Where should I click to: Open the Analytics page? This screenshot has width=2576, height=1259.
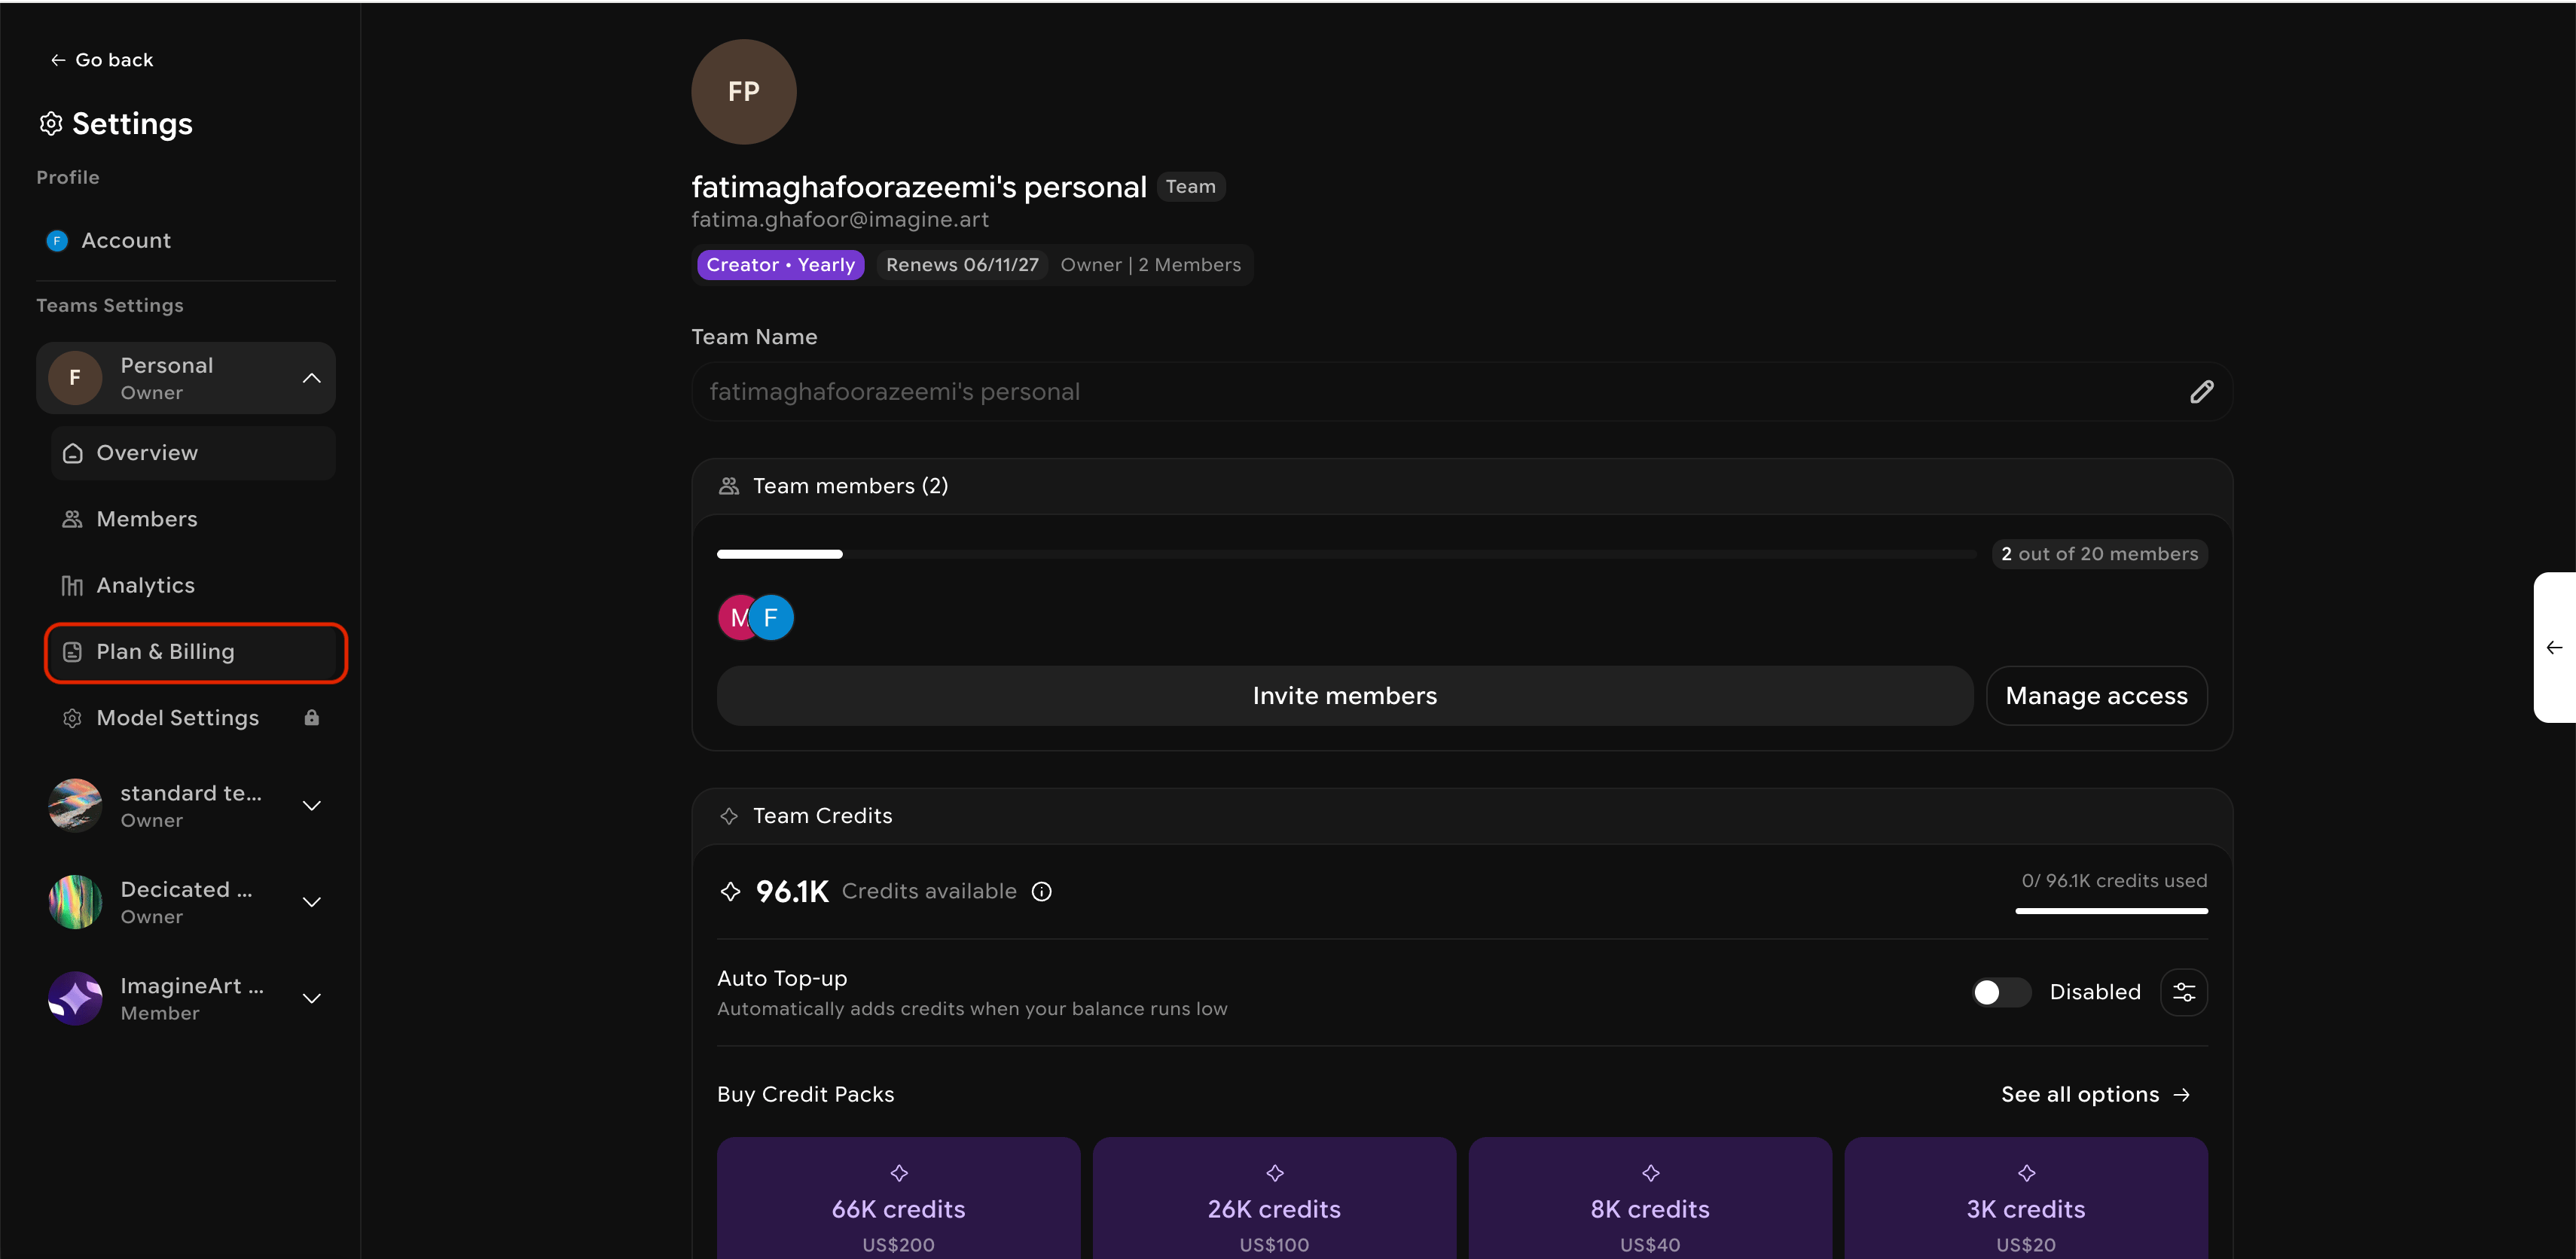point(193,585)
